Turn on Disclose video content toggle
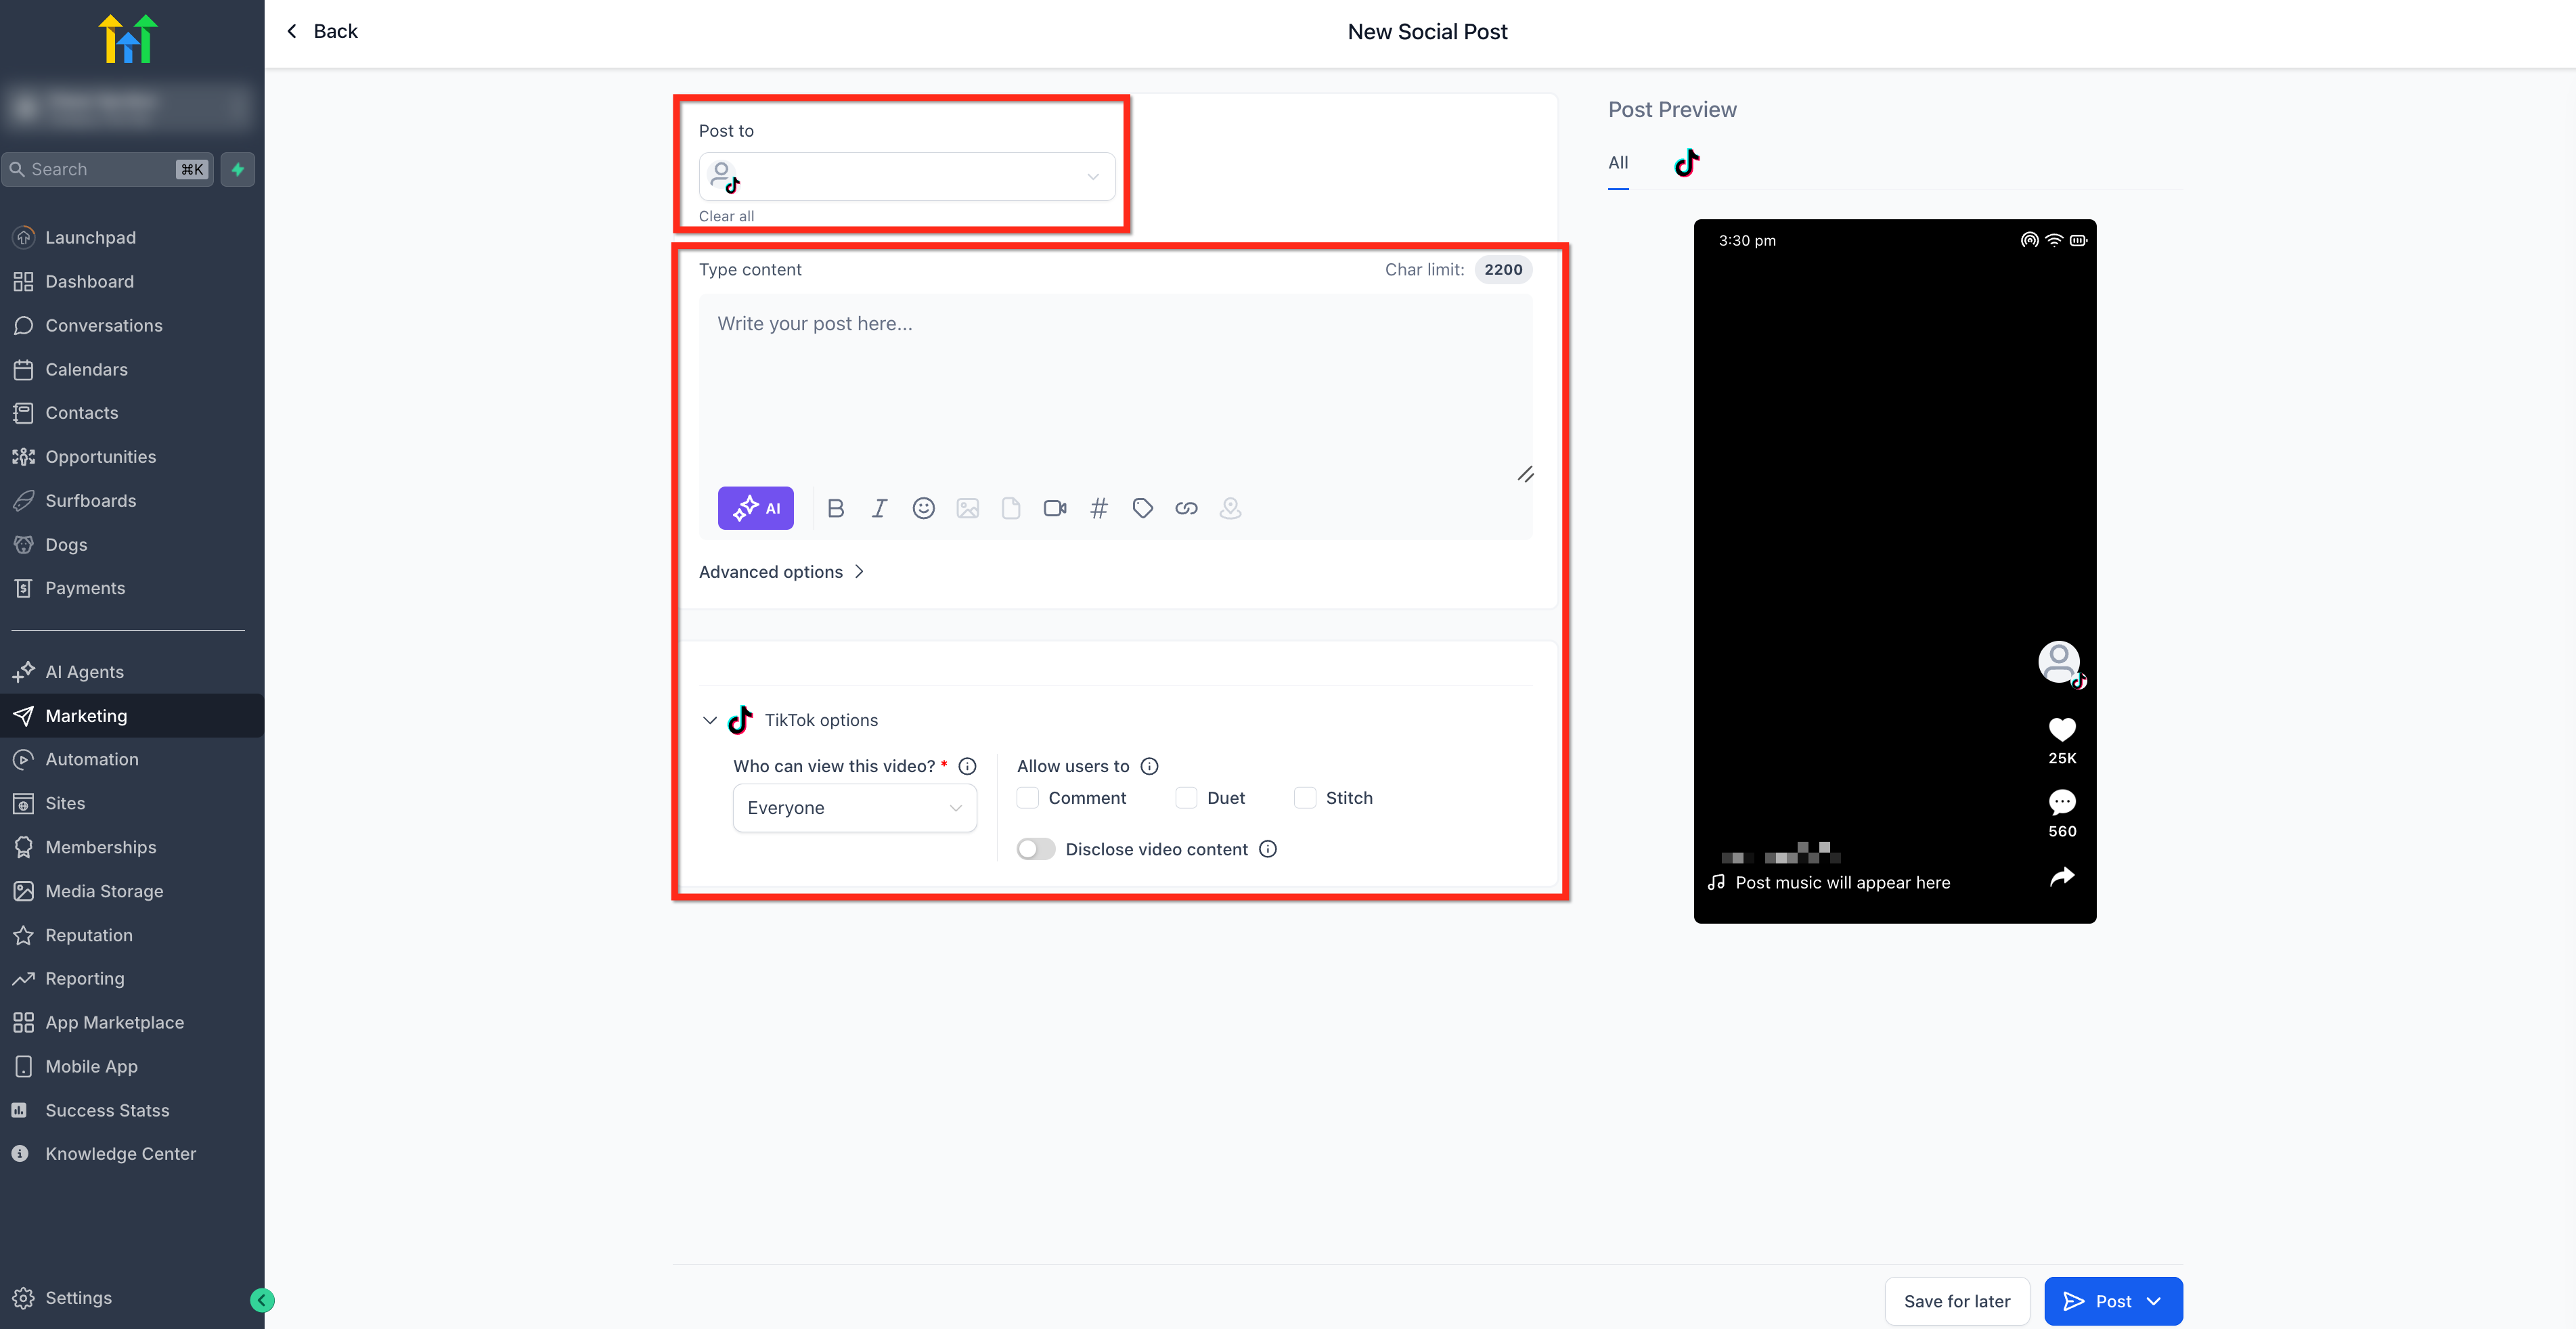 click(1035, 849)
